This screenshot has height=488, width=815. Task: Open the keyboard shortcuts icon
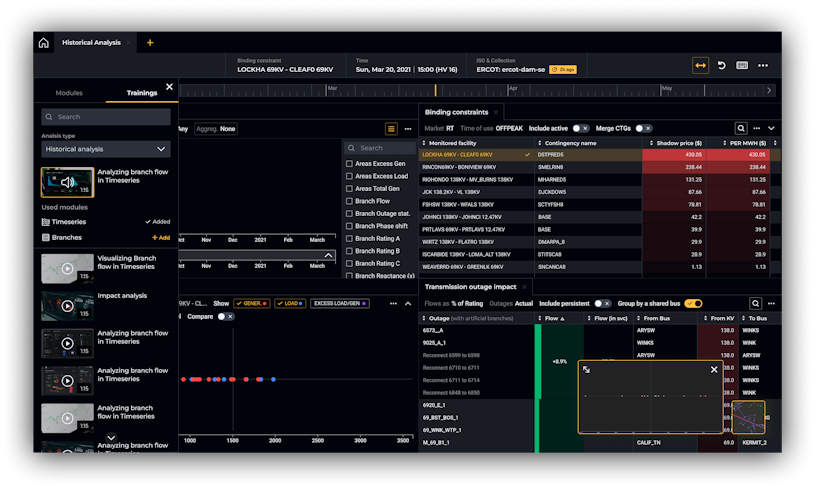(x=742, y=65)
